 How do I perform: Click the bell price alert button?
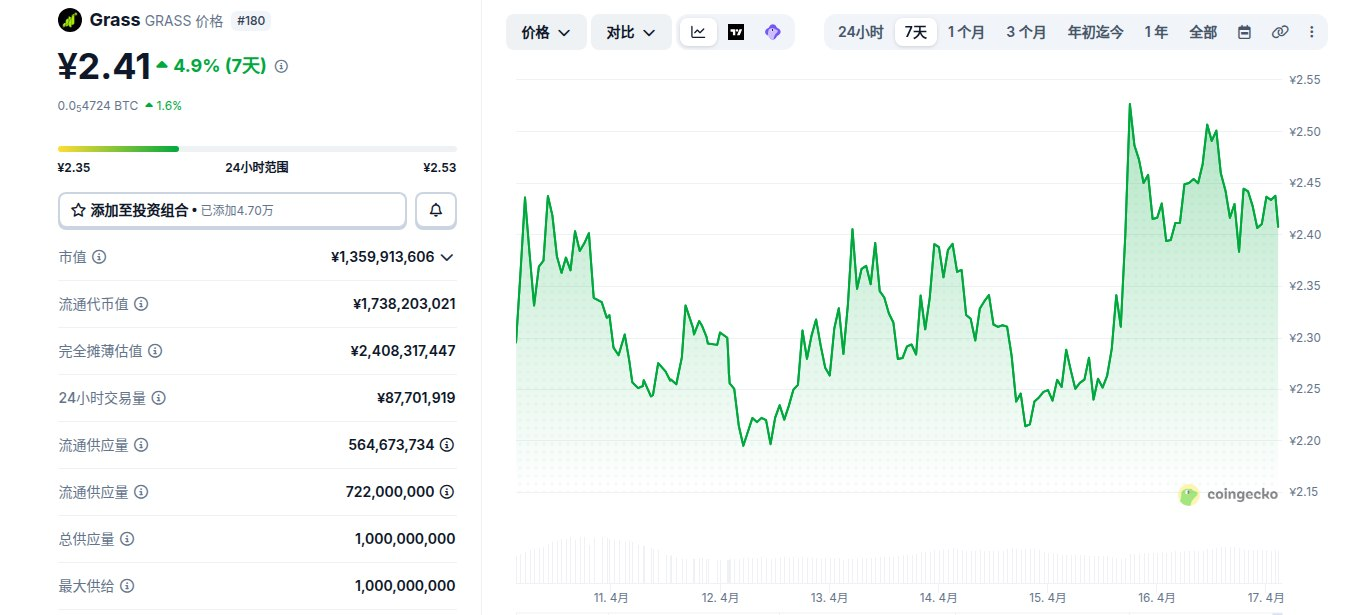pyautogui.click(x=436, y=211)
